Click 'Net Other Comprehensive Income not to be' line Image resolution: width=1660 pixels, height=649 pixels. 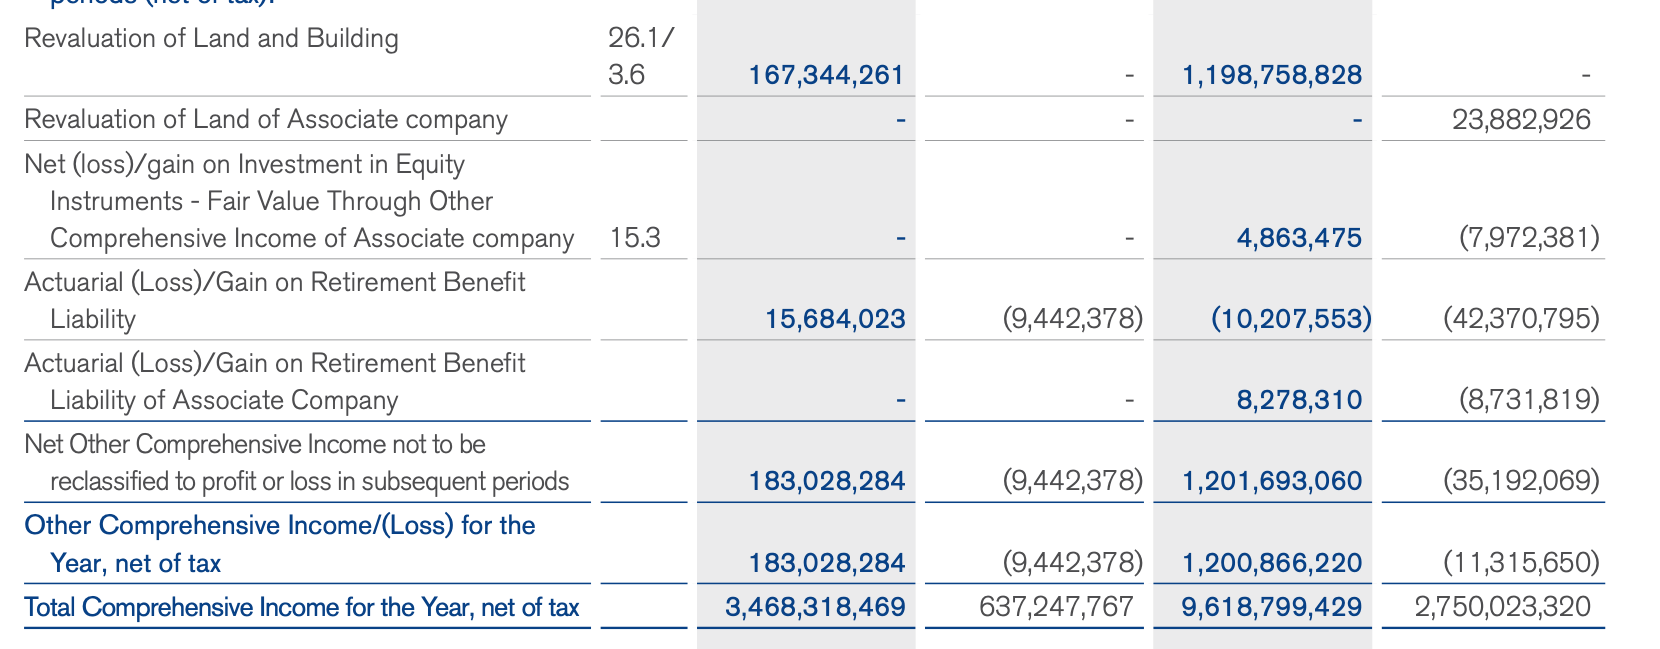click(255, 445)
